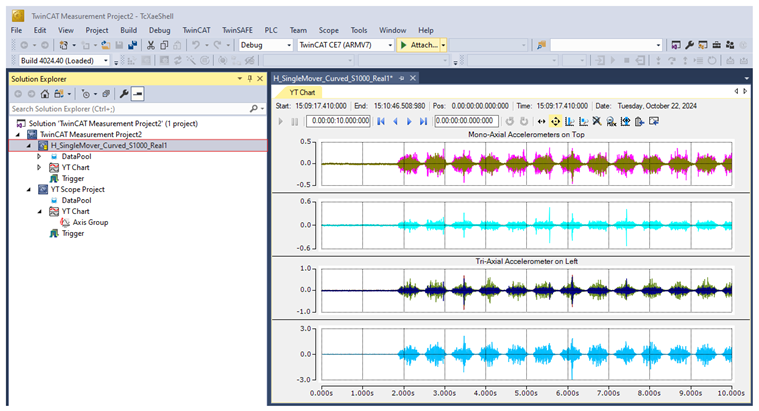Screen dimensions: 759x411
Task: Open the TwinCAT CE7 (ARMV7) platform dropdown
Action: (389, 45)
